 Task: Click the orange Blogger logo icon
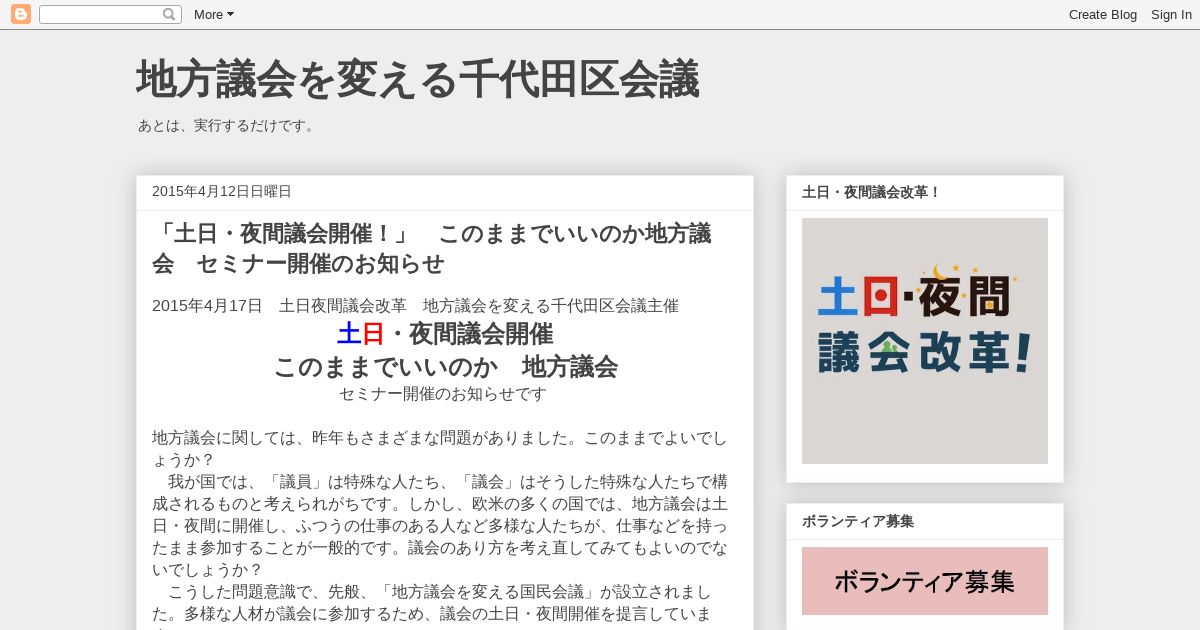[x=21, y=14]
